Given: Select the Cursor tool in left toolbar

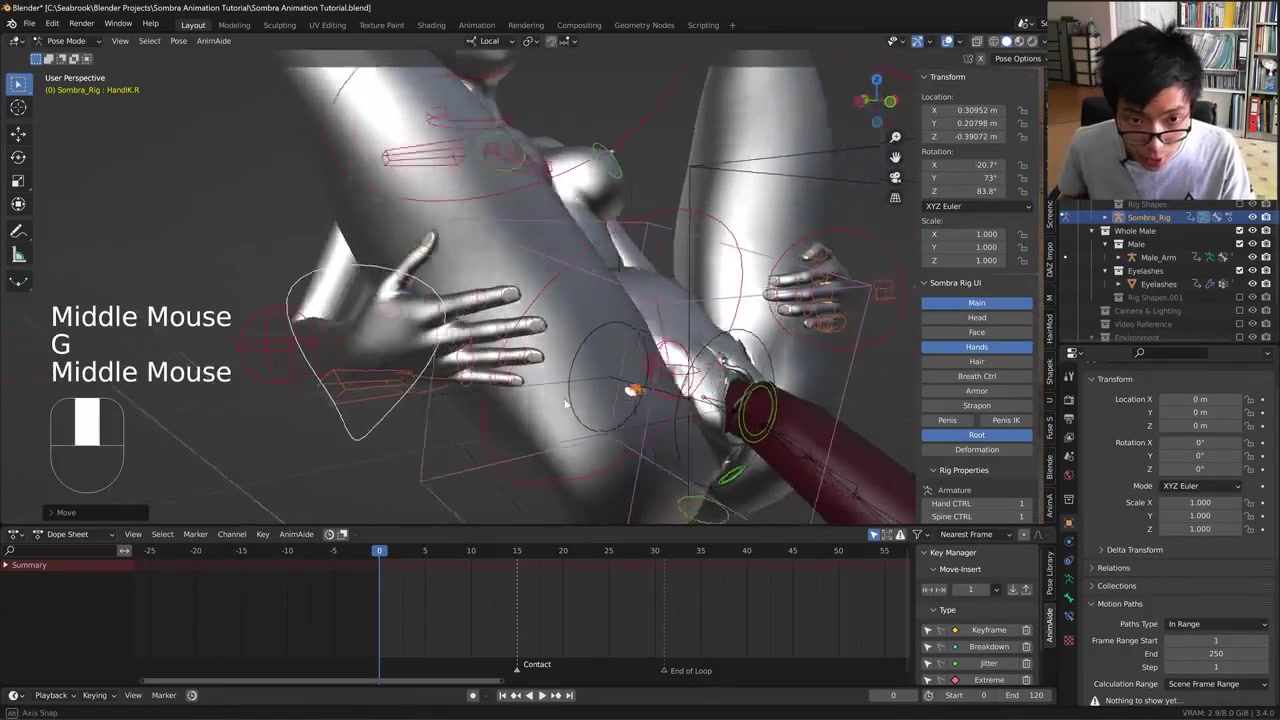Looking at the screenshot, I should coord(18,108).
